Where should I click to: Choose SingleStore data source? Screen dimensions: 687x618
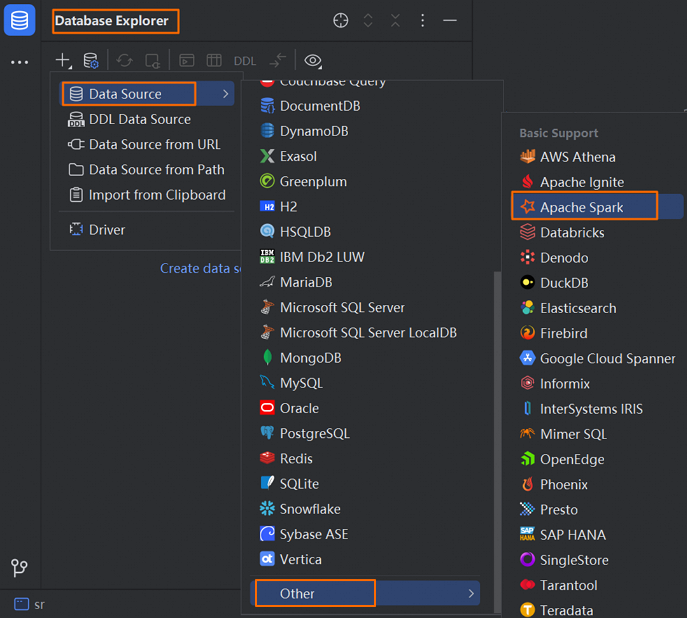(x=597, y=560)
